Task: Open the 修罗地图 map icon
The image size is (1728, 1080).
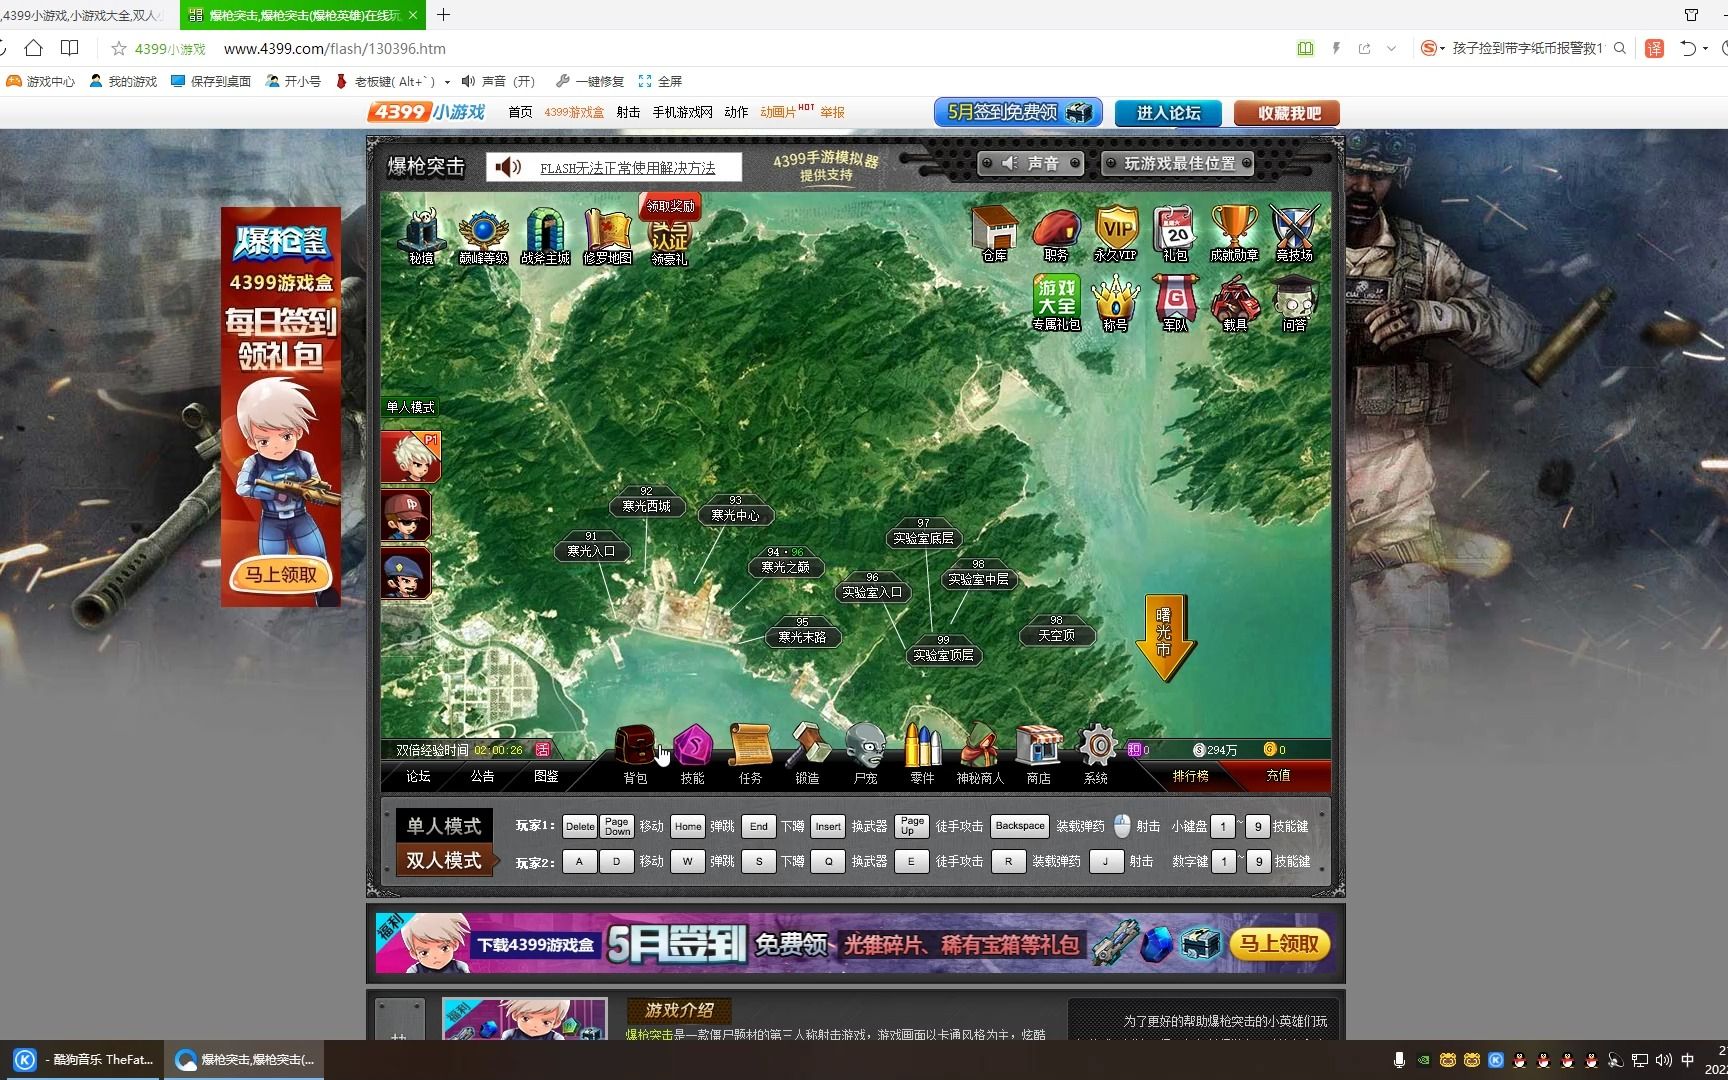Action: tap(607, 237)
